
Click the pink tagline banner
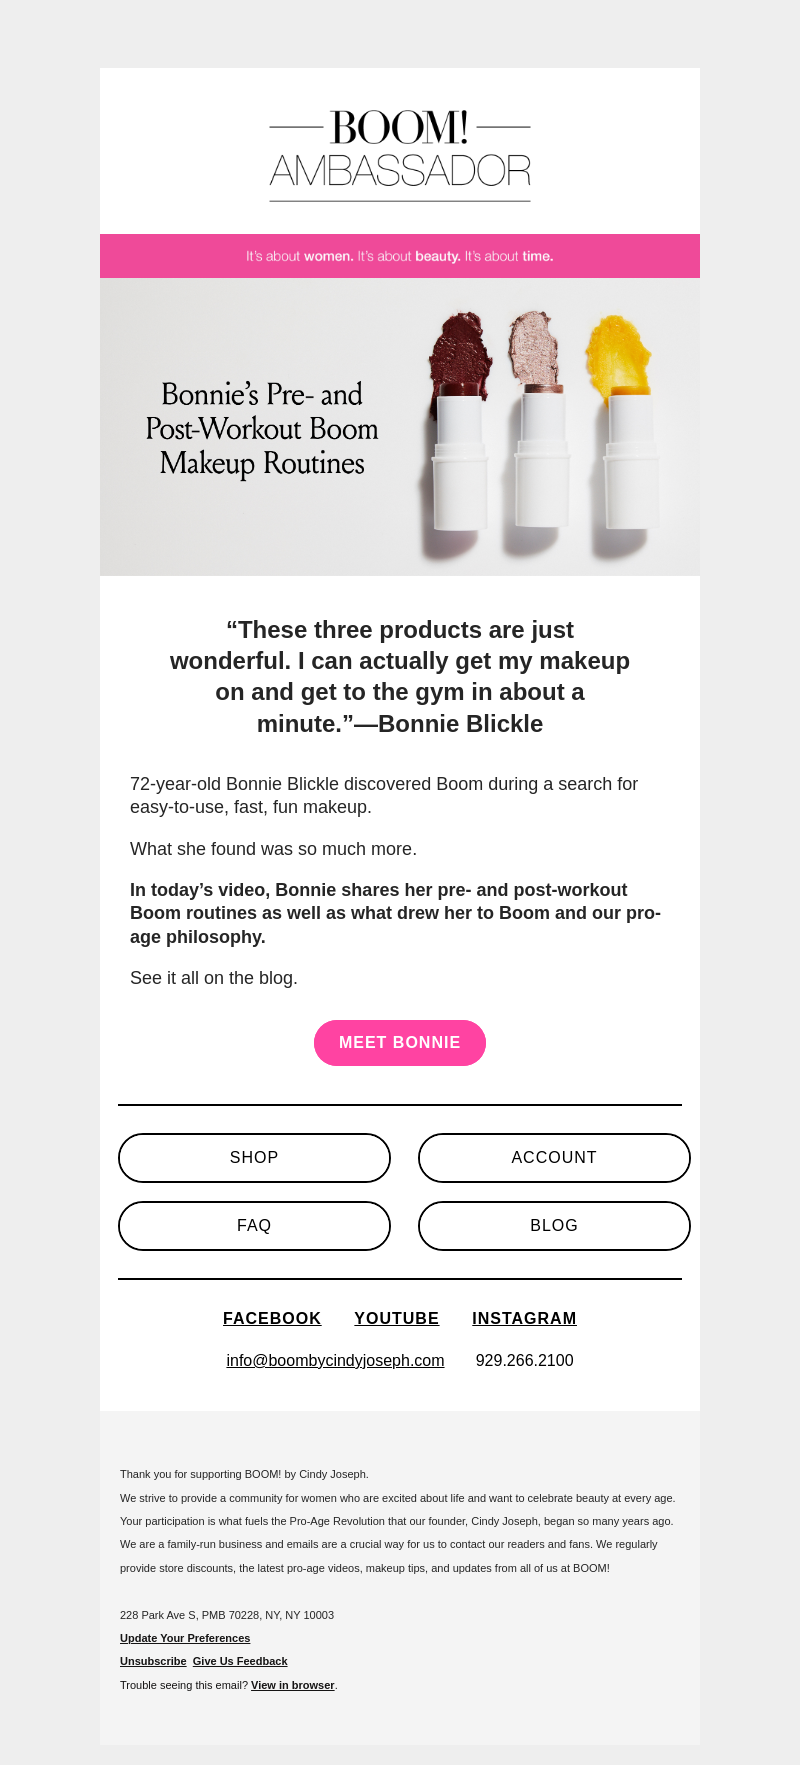pos(400,256)
